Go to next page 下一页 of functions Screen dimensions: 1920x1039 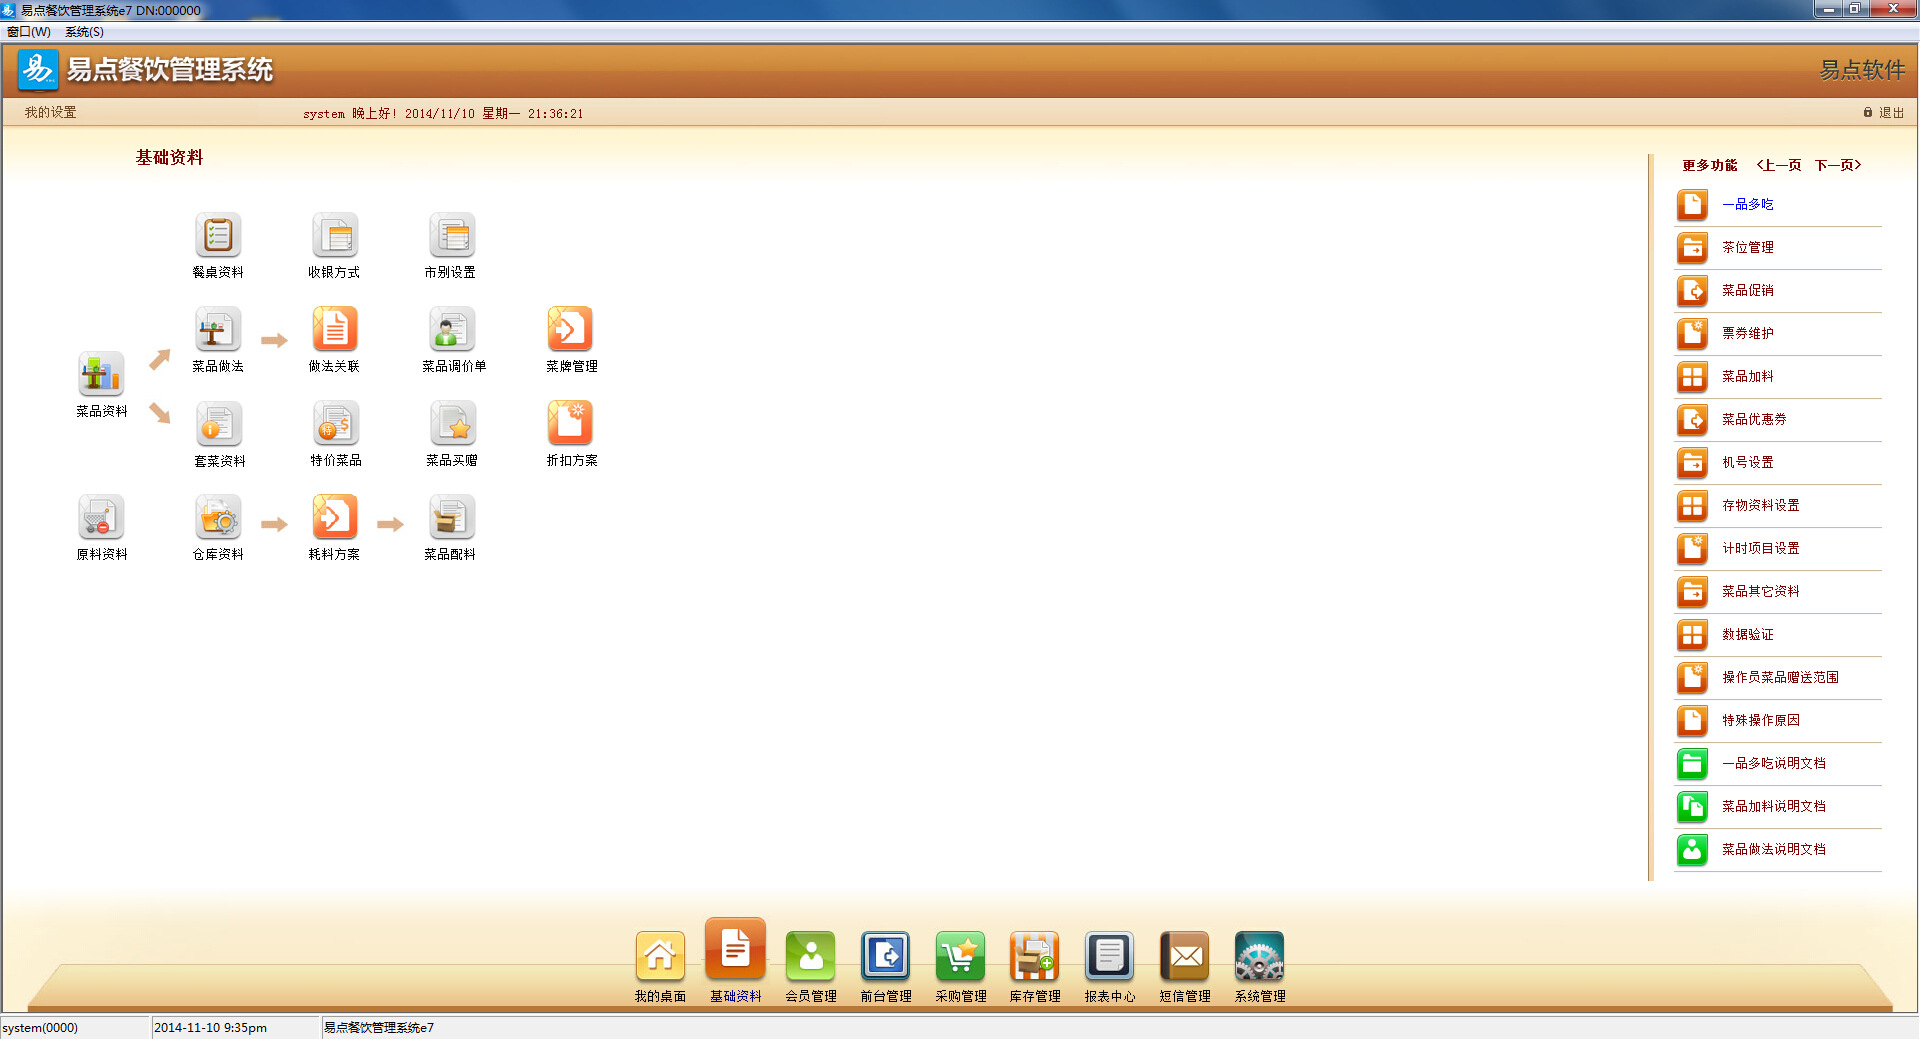(1837, 165)
